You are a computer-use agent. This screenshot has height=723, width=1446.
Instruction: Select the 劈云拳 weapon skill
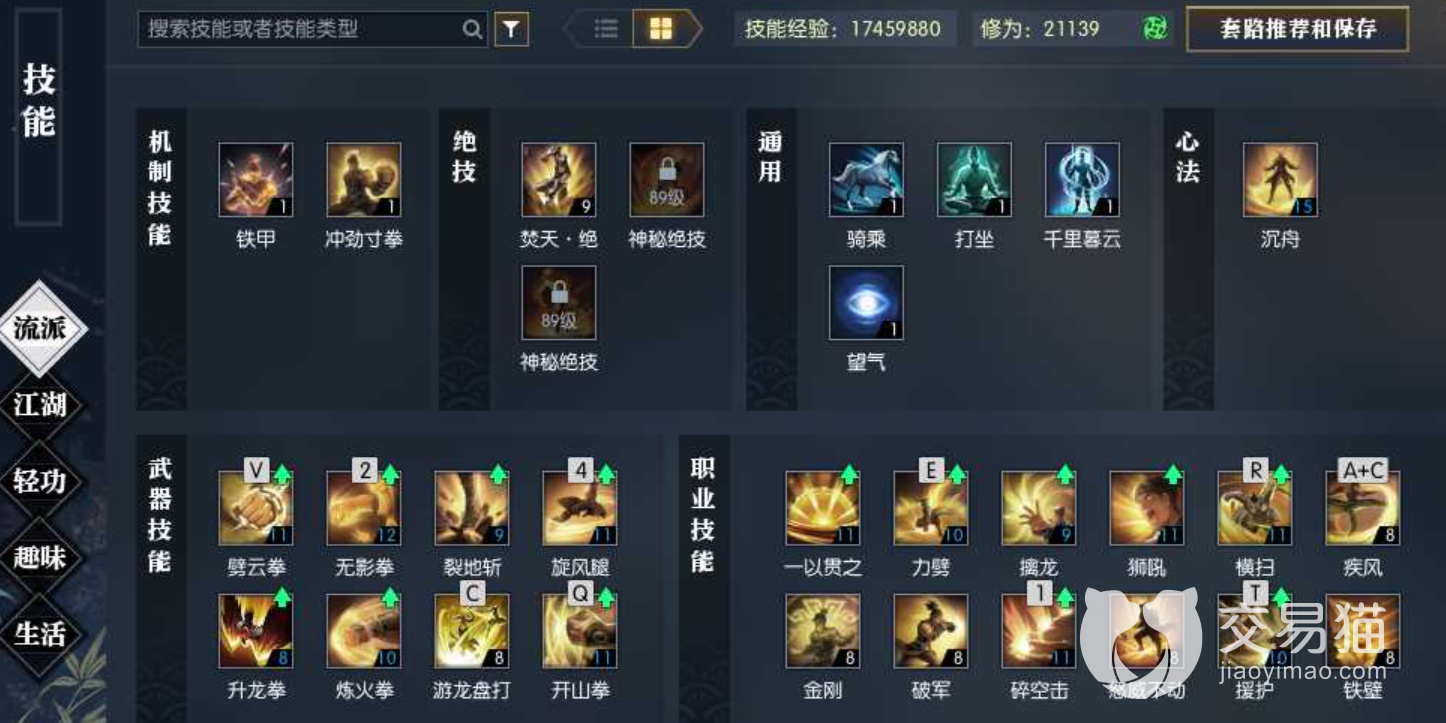click(256, 508)
